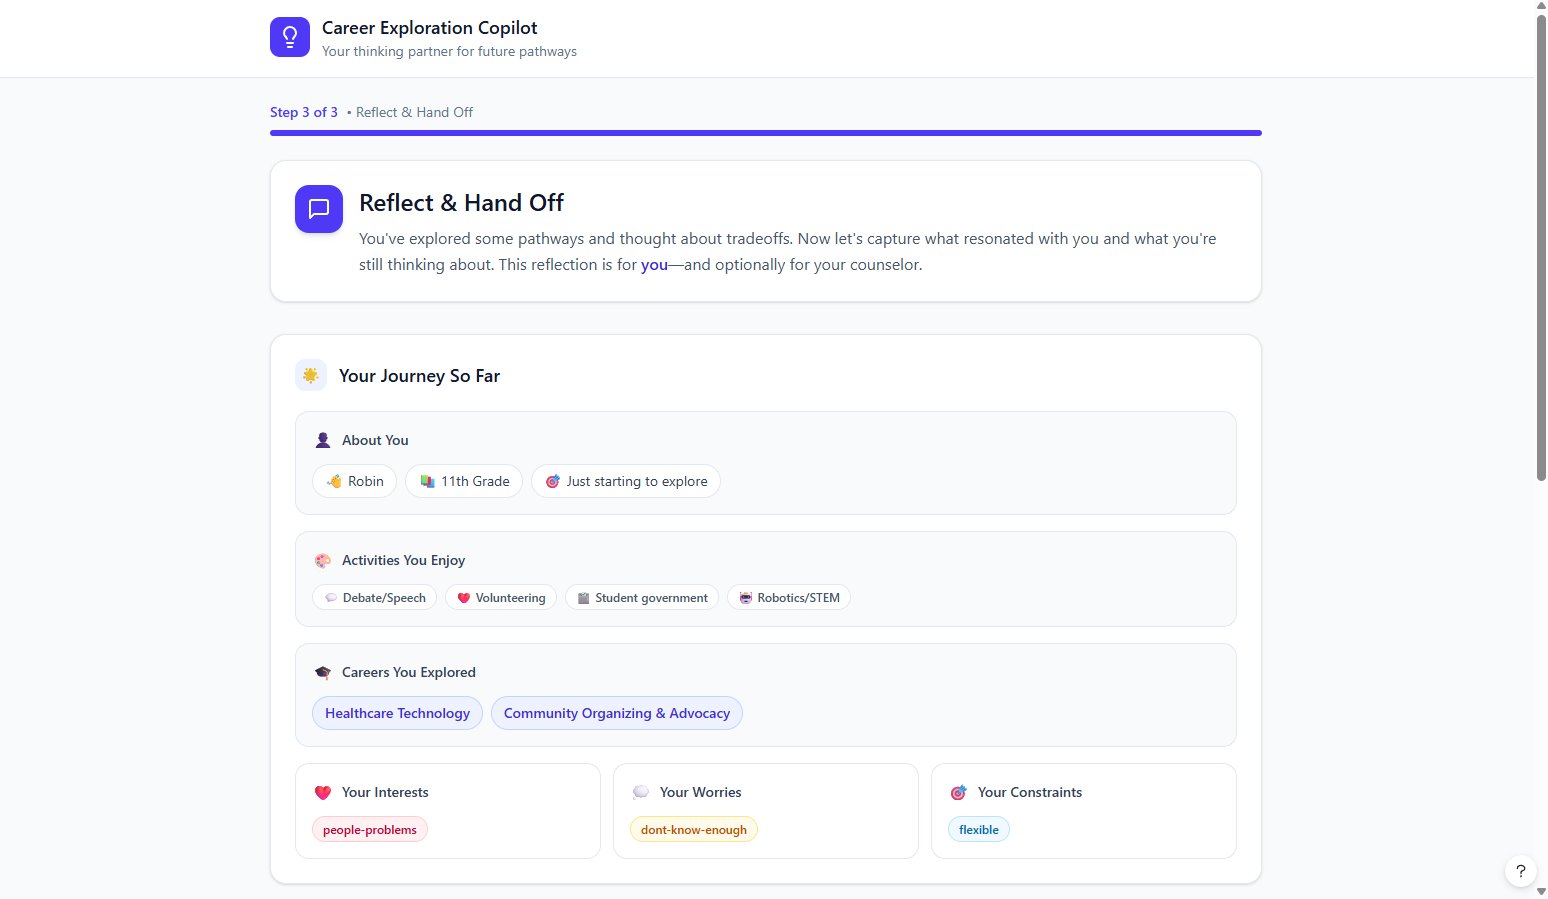Click the Reflect & Hand Off heading

(461, 203)
